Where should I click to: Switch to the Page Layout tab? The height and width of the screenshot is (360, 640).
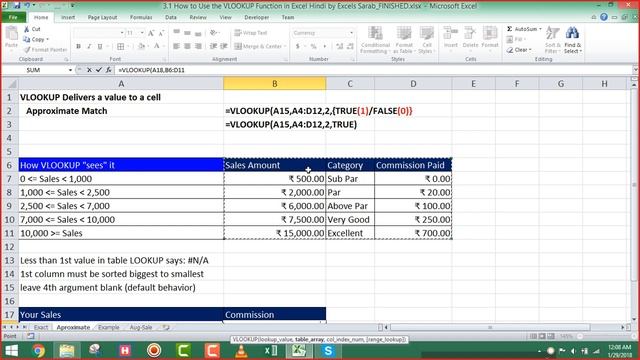tap(102, 18)
